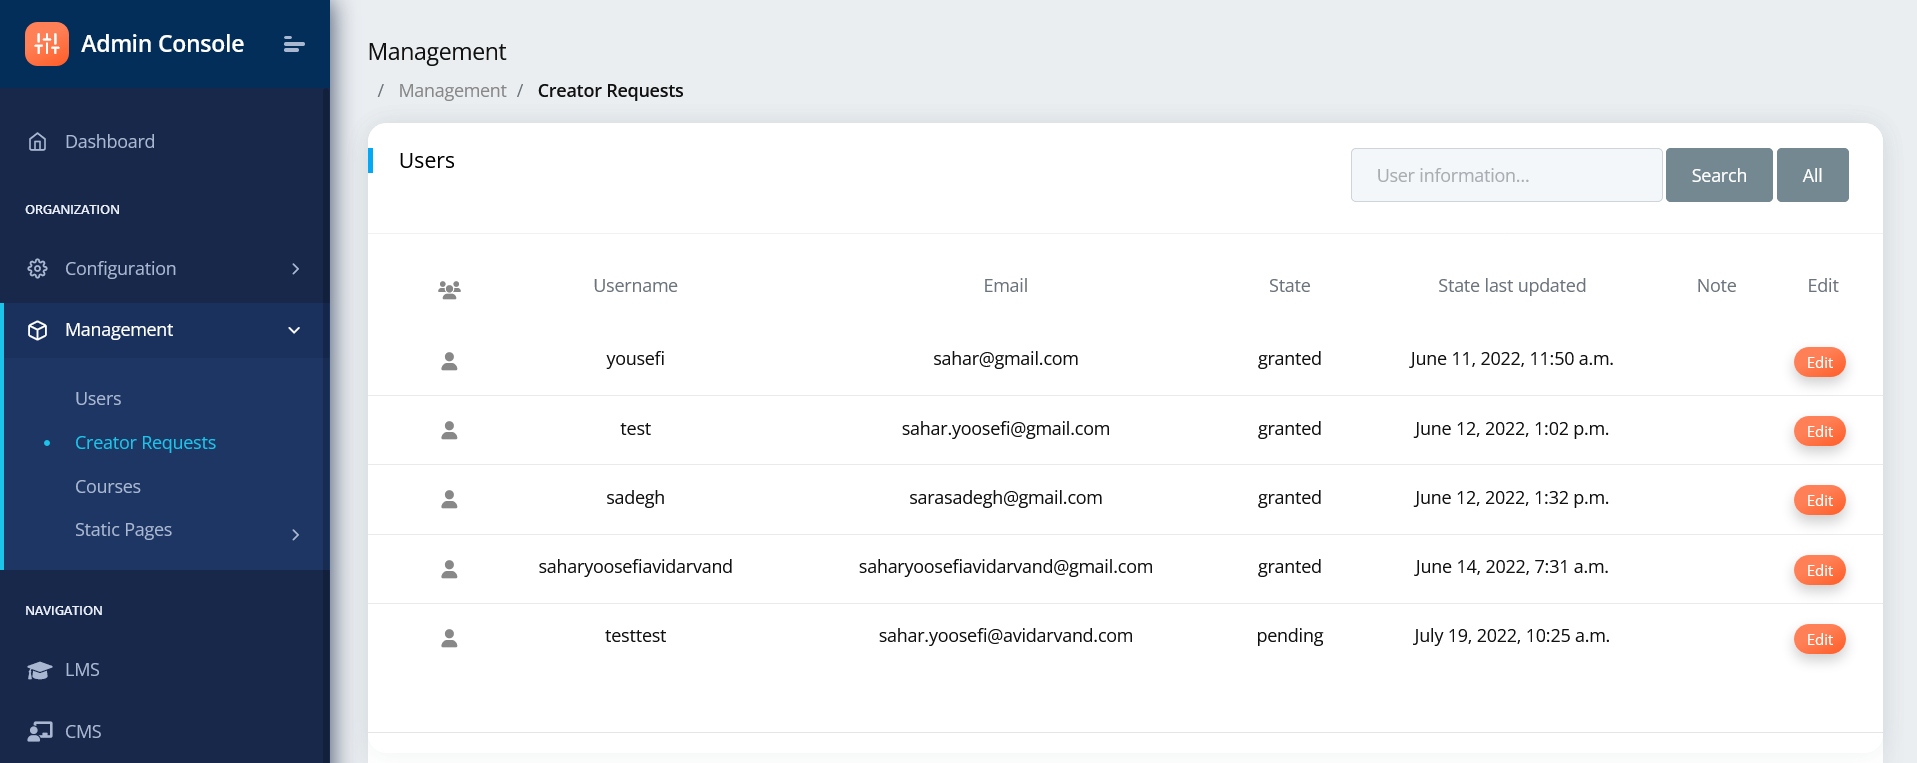Click the date June 11, 2022, 11:50 a.m.

pyautogui.click(x=1511, y=359)
